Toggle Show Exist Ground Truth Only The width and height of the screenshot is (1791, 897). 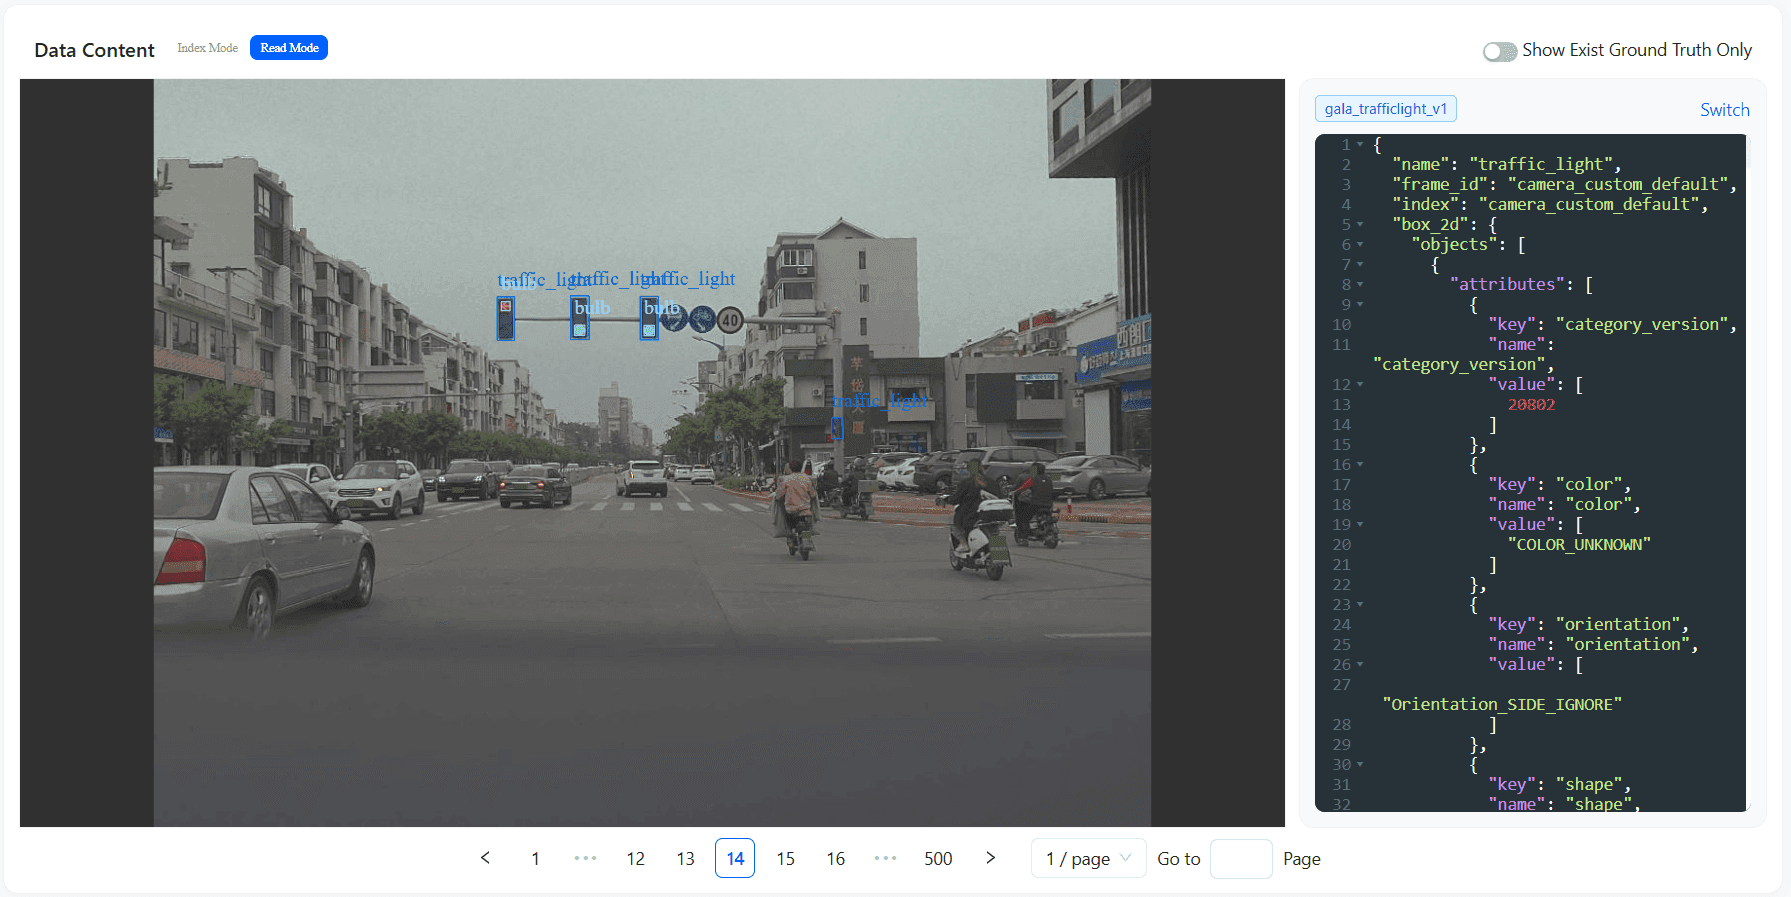coord(1499,51)
